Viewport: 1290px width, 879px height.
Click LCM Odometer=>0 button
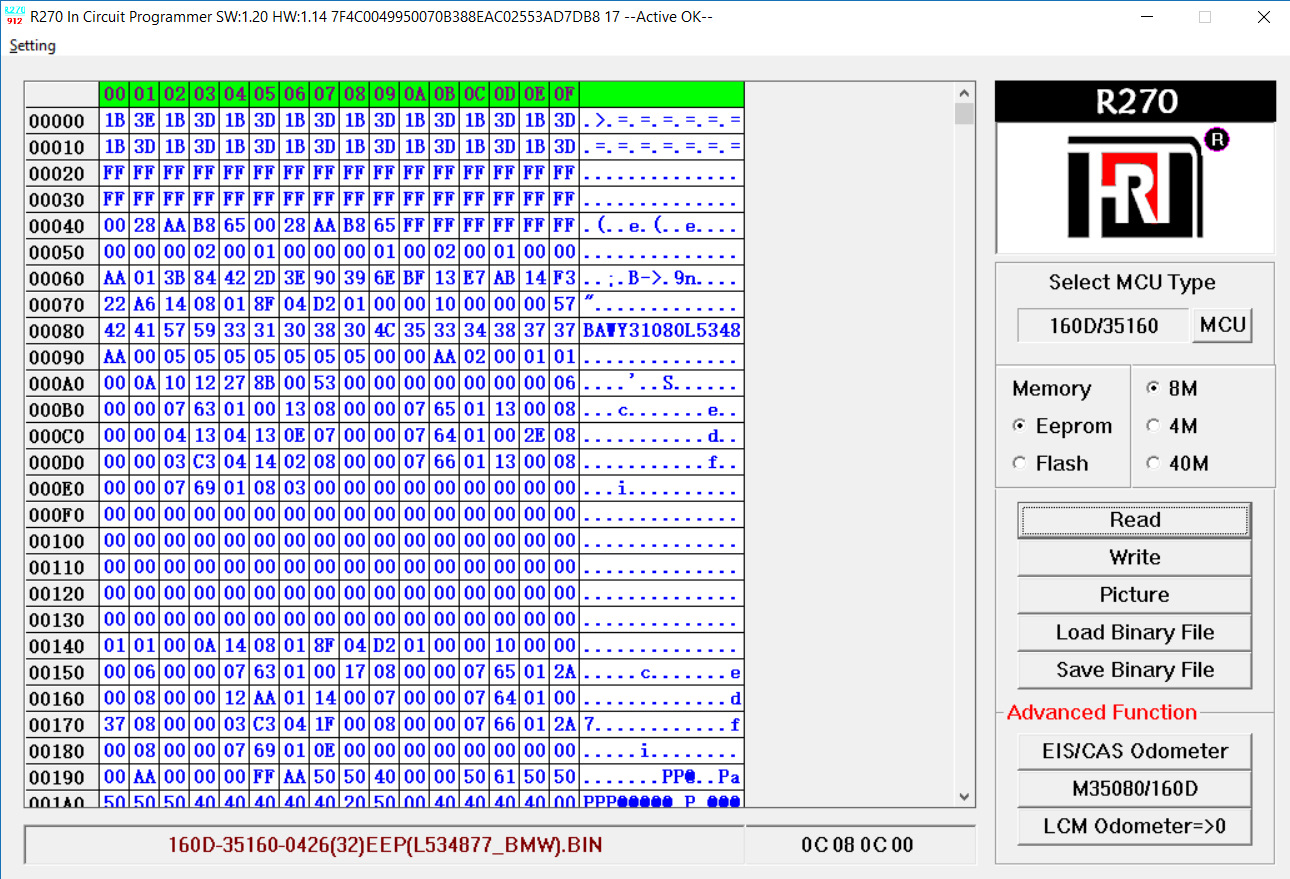tap(1134, 826)
